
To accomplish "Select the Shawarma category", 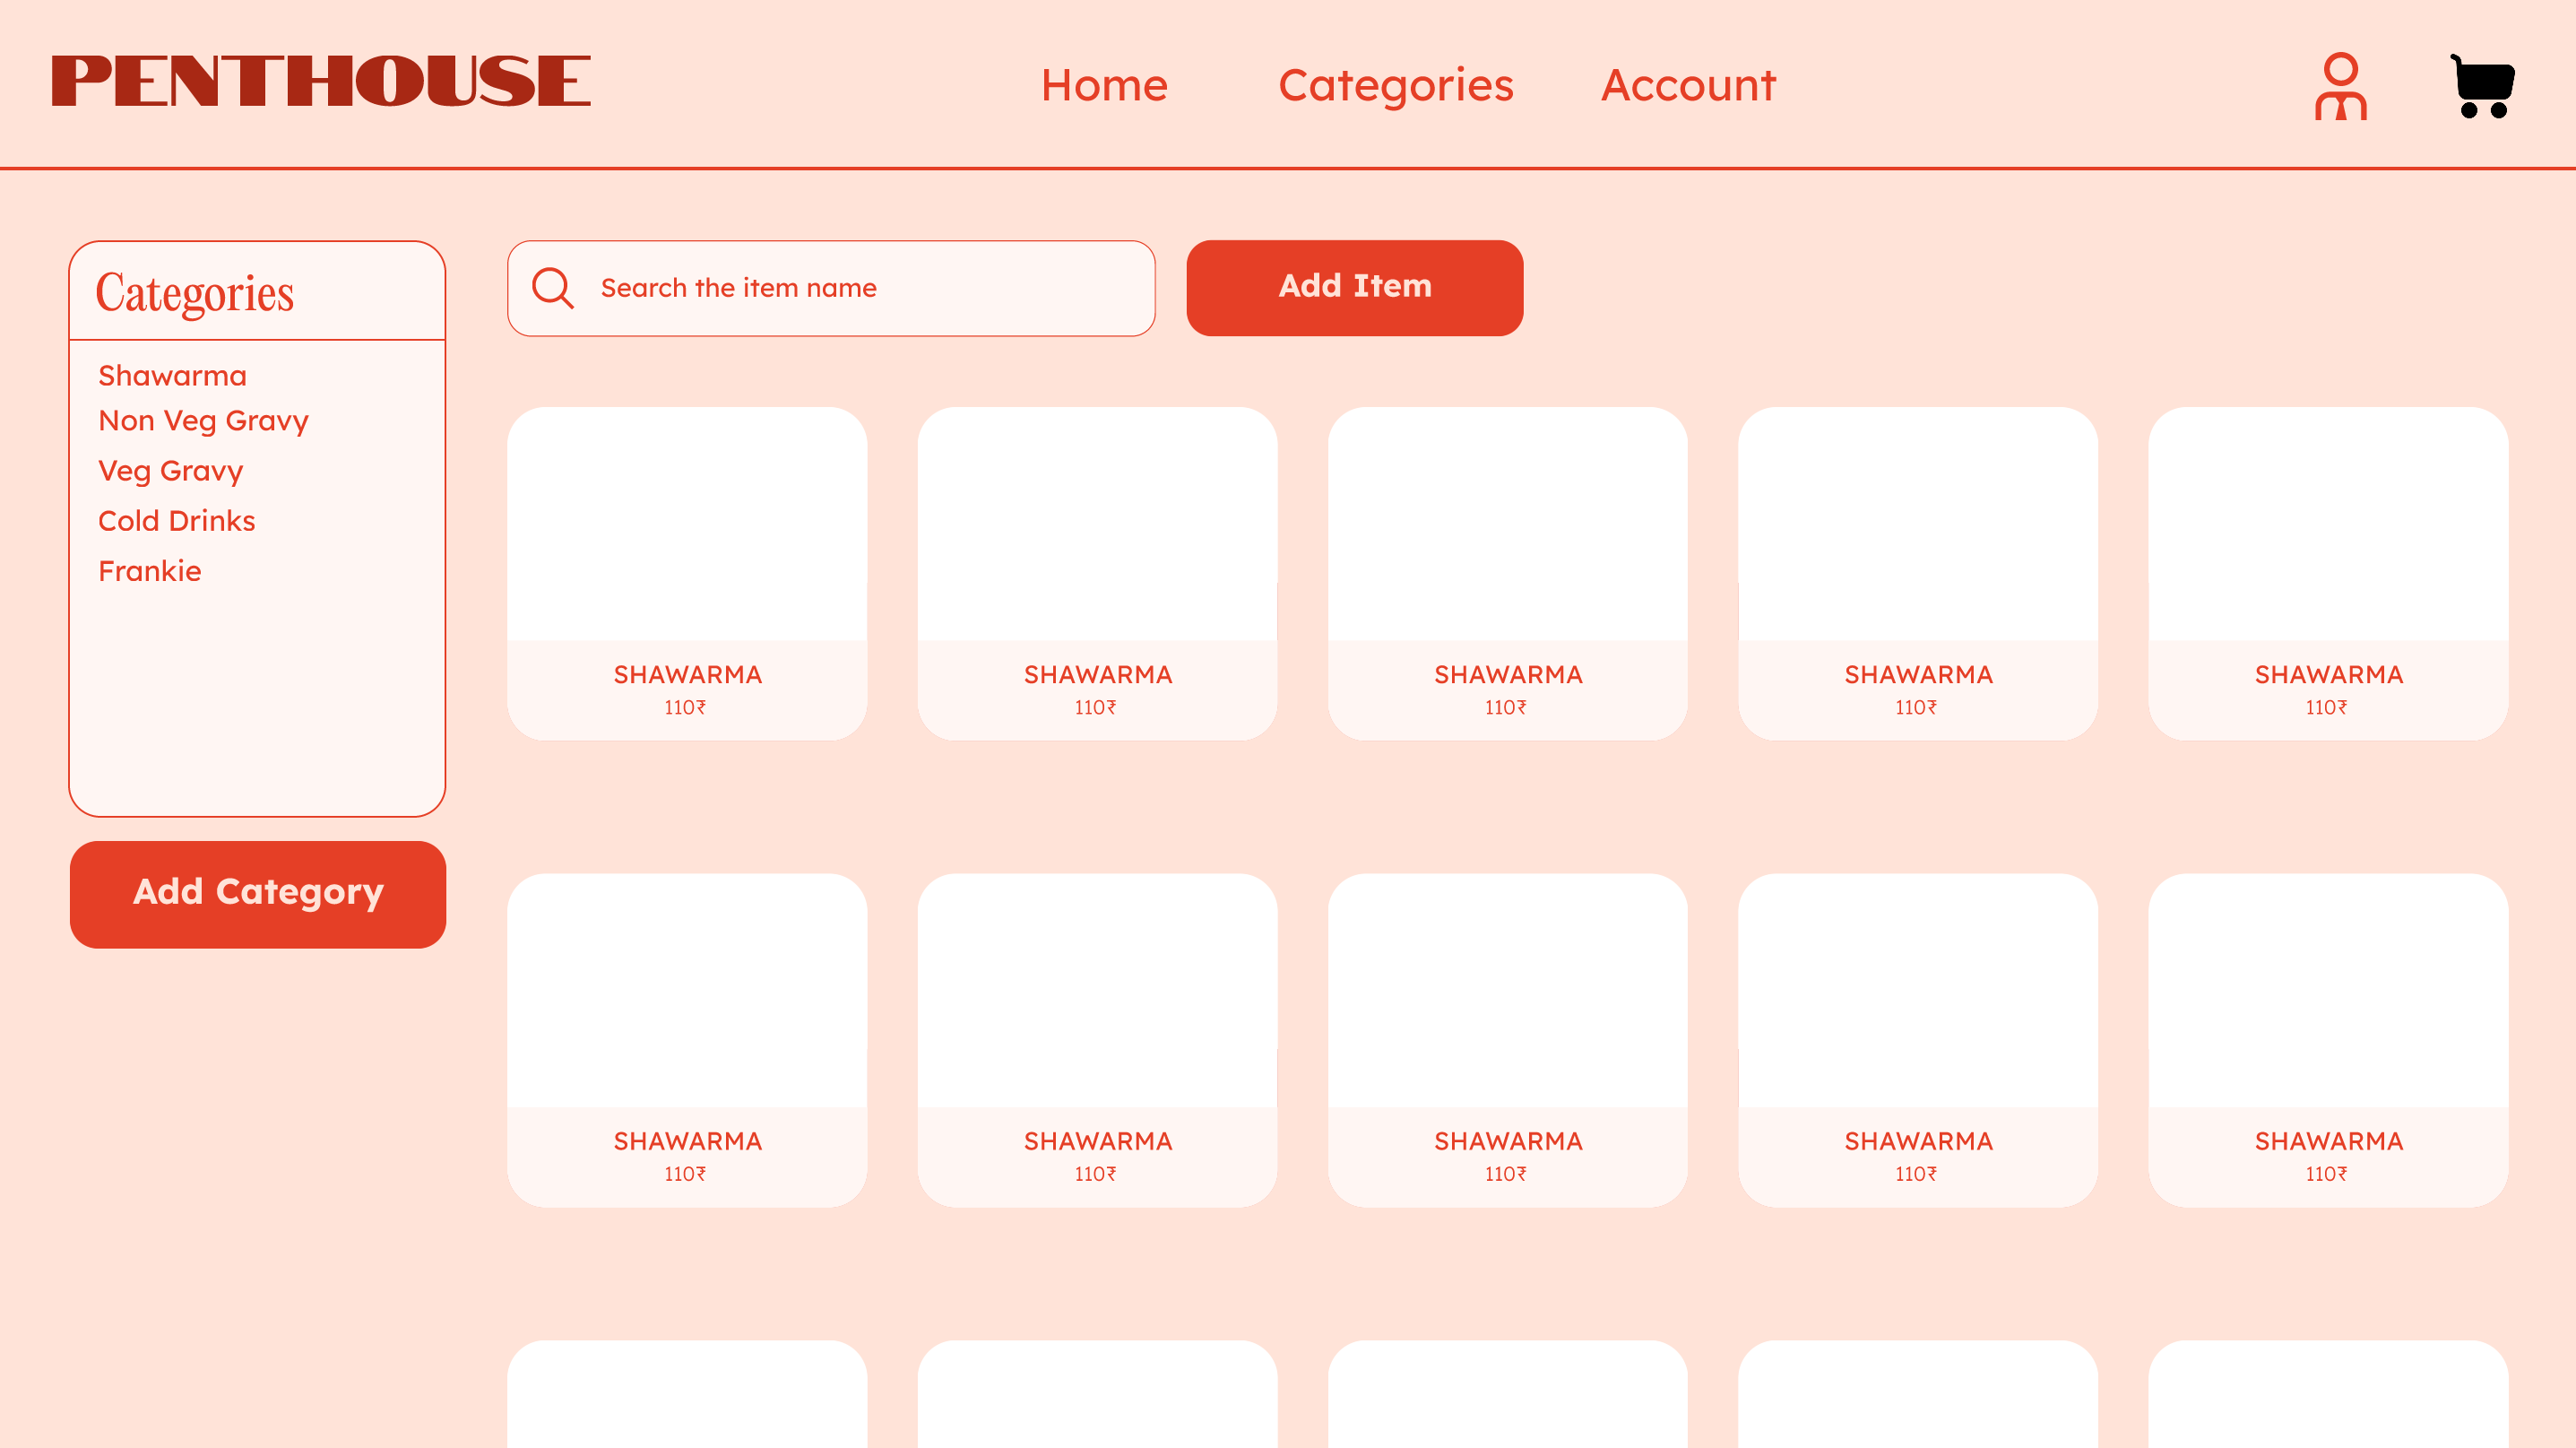I will tap(172, 376).
